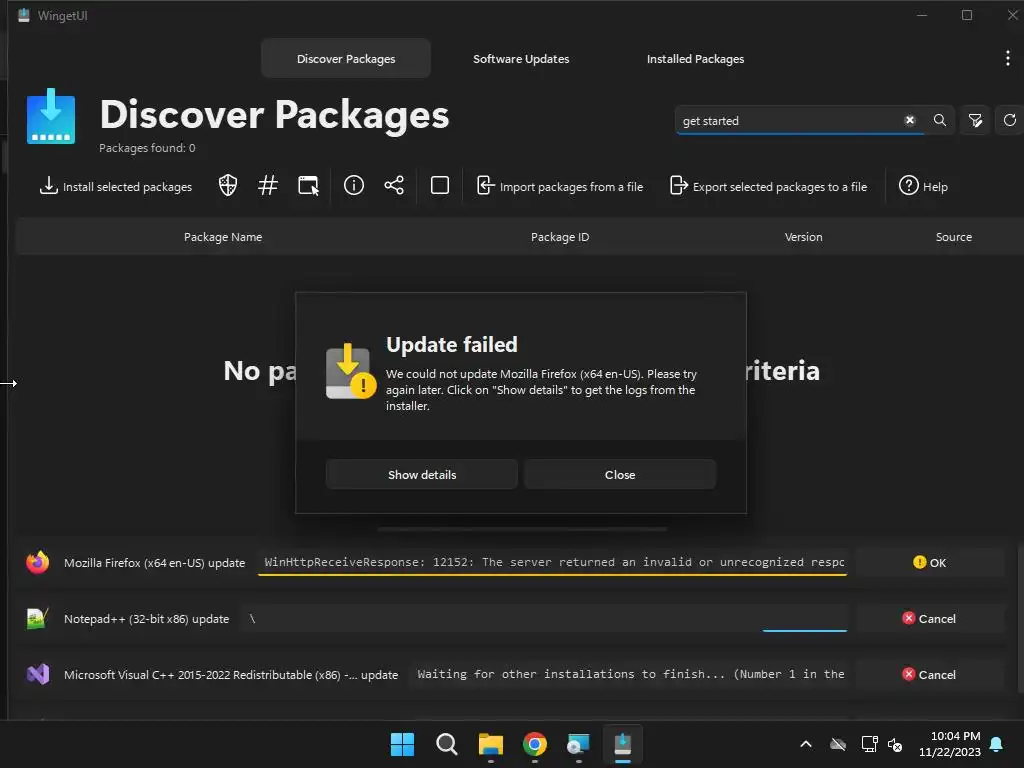Click the 'get started' search field
Image resolution: width=1024 pixels, height=768 pixels.
click(x=789, y=120)
